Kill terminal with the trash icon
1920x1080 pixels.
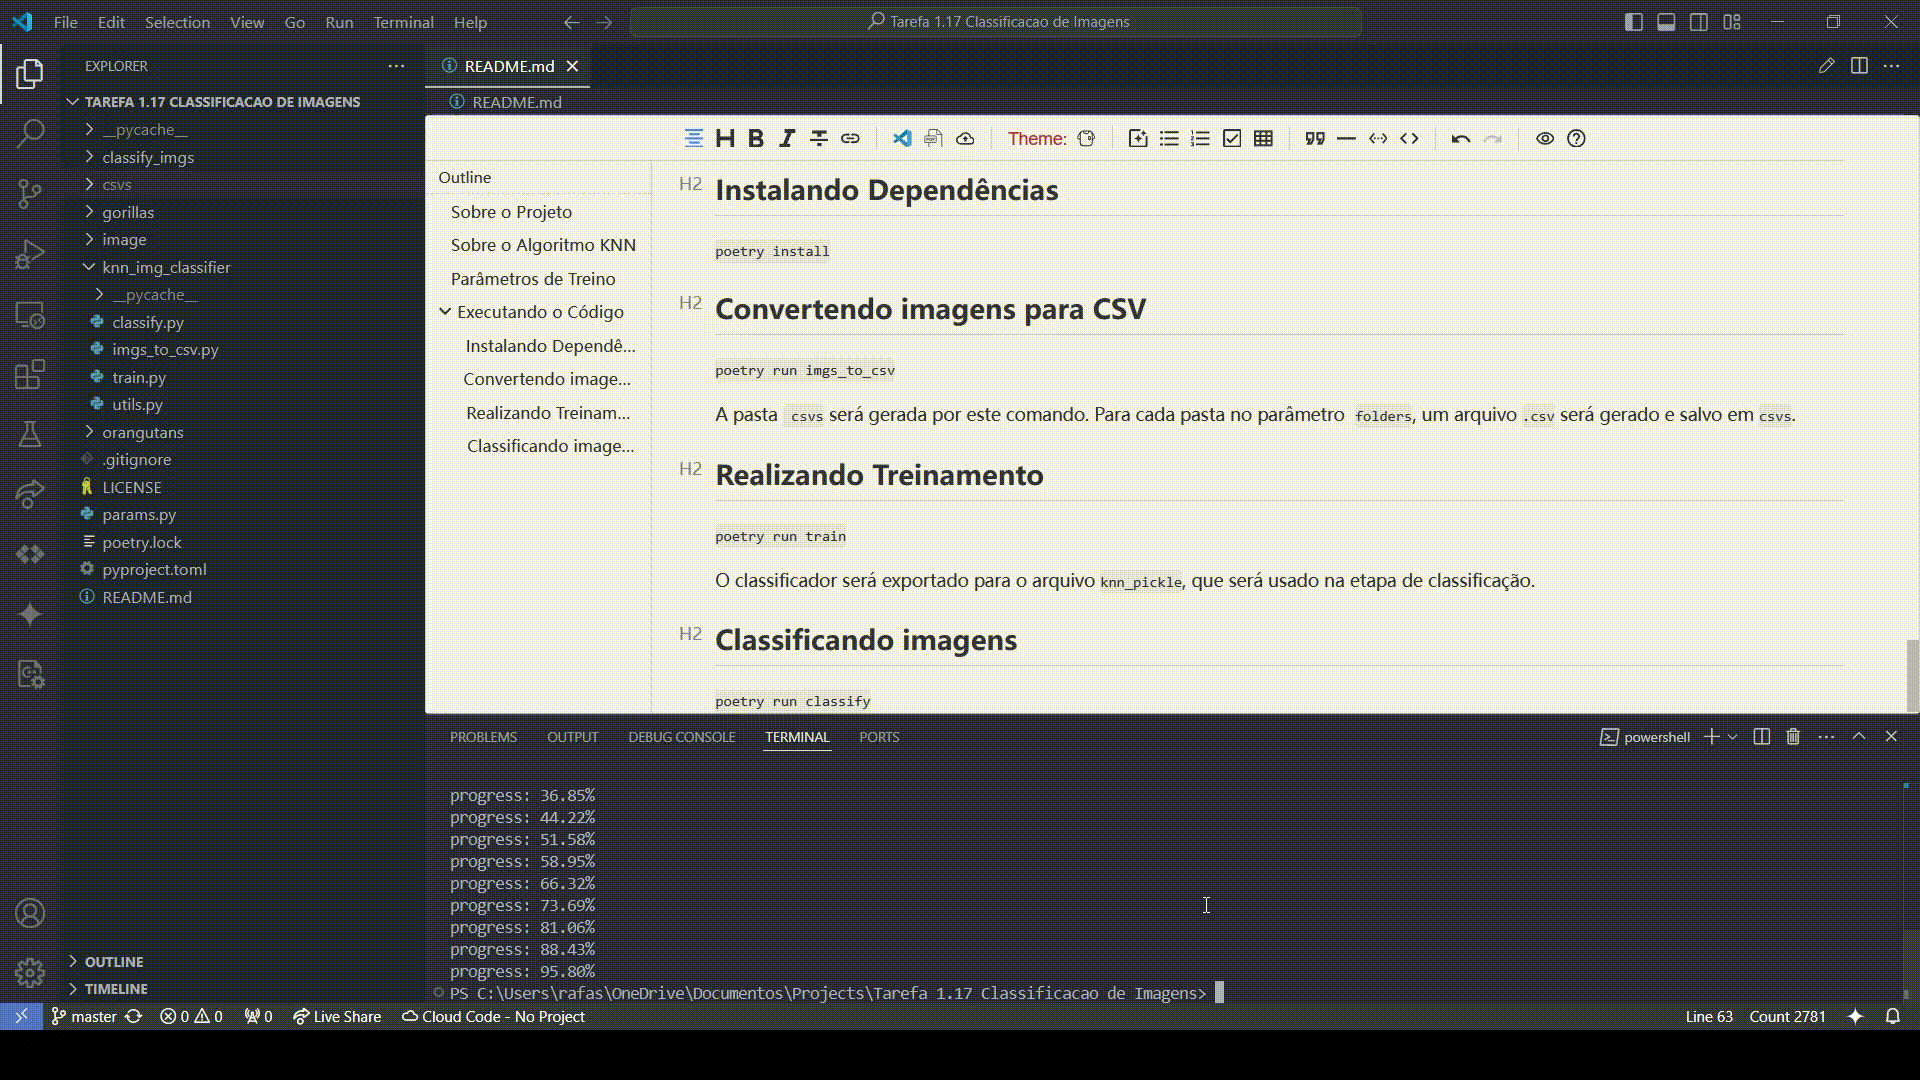pos(1793,737)
